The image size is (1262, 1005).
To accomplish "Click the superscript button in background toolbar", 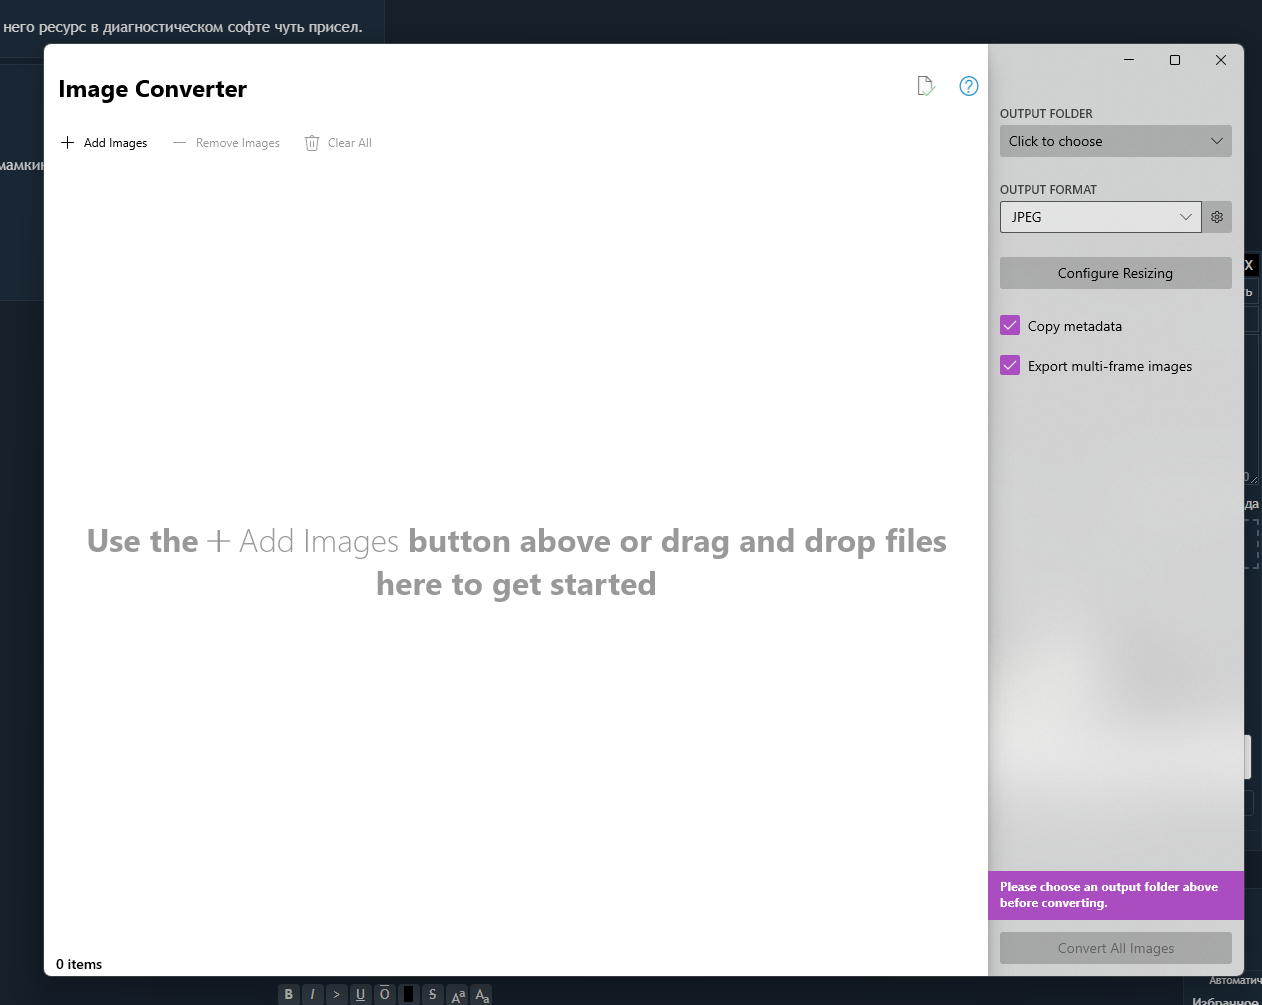I will 458,994.
